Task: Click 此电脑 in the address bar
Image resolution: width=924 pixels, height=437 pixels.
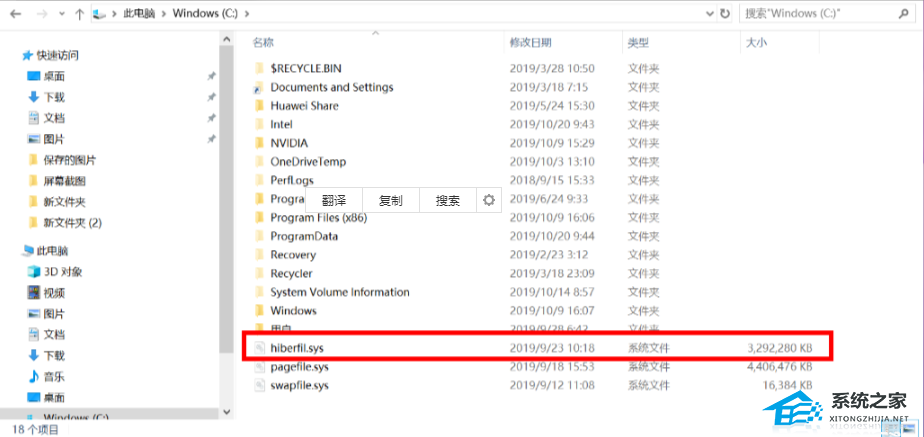Action: (138, 14)
